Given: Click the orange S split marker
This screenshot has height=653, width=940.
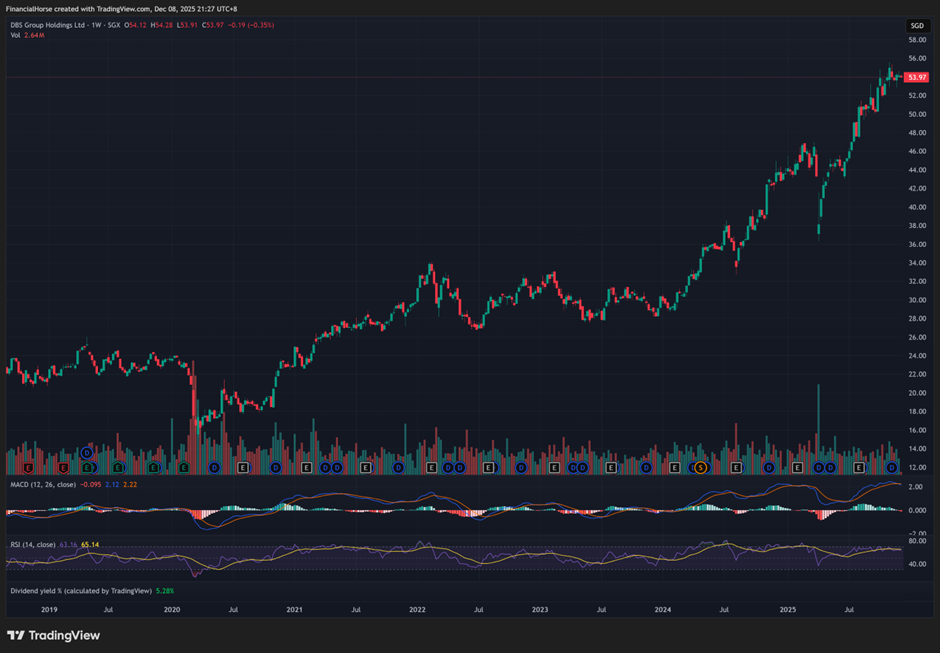Looking at the screenshot, I should [701, 467].
